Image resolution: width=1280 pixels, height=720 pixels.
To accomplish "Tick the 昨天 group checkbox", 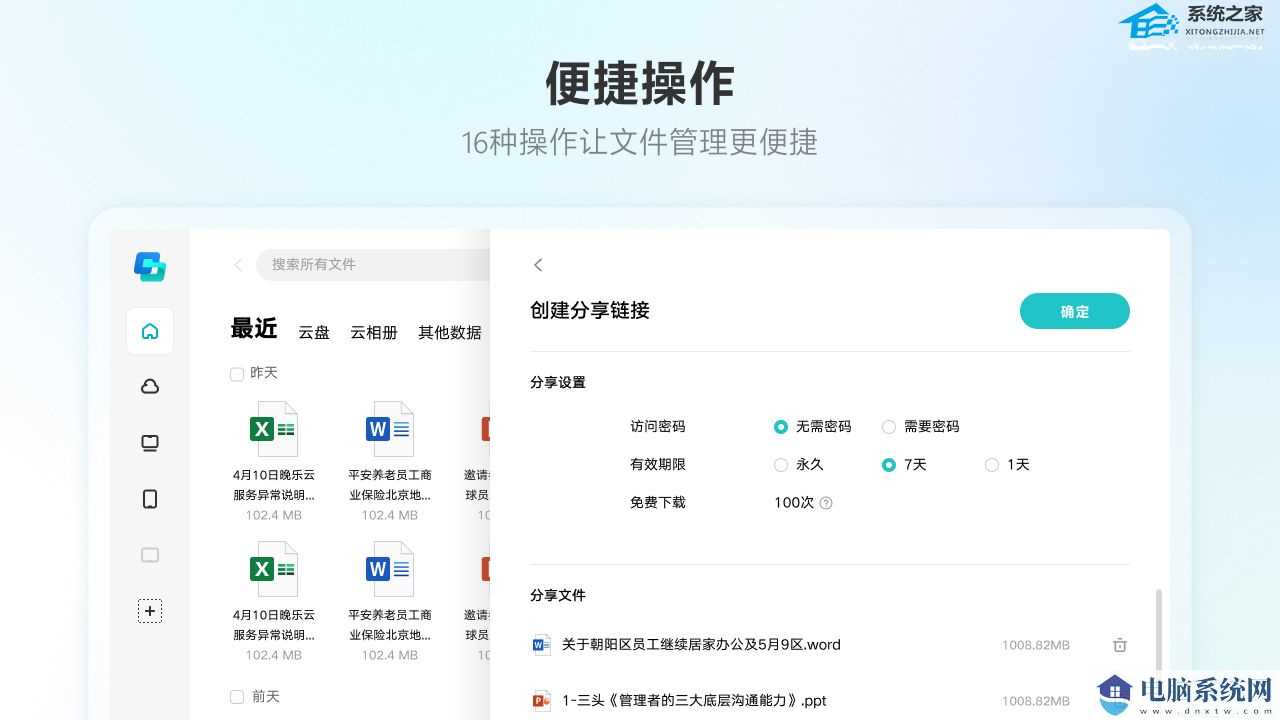I will point(237,374).
